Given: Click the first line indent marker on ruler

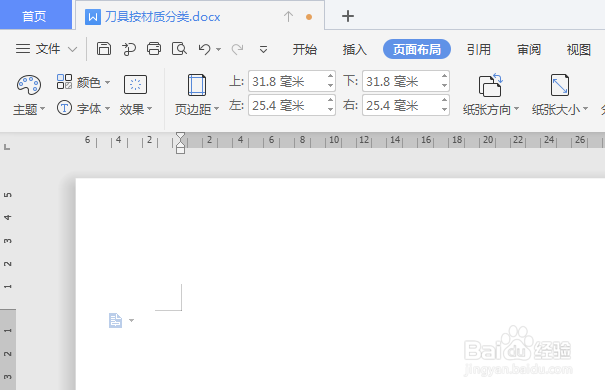Looking at the screenshot, I should pyautogui.click(x=180, y=136).
